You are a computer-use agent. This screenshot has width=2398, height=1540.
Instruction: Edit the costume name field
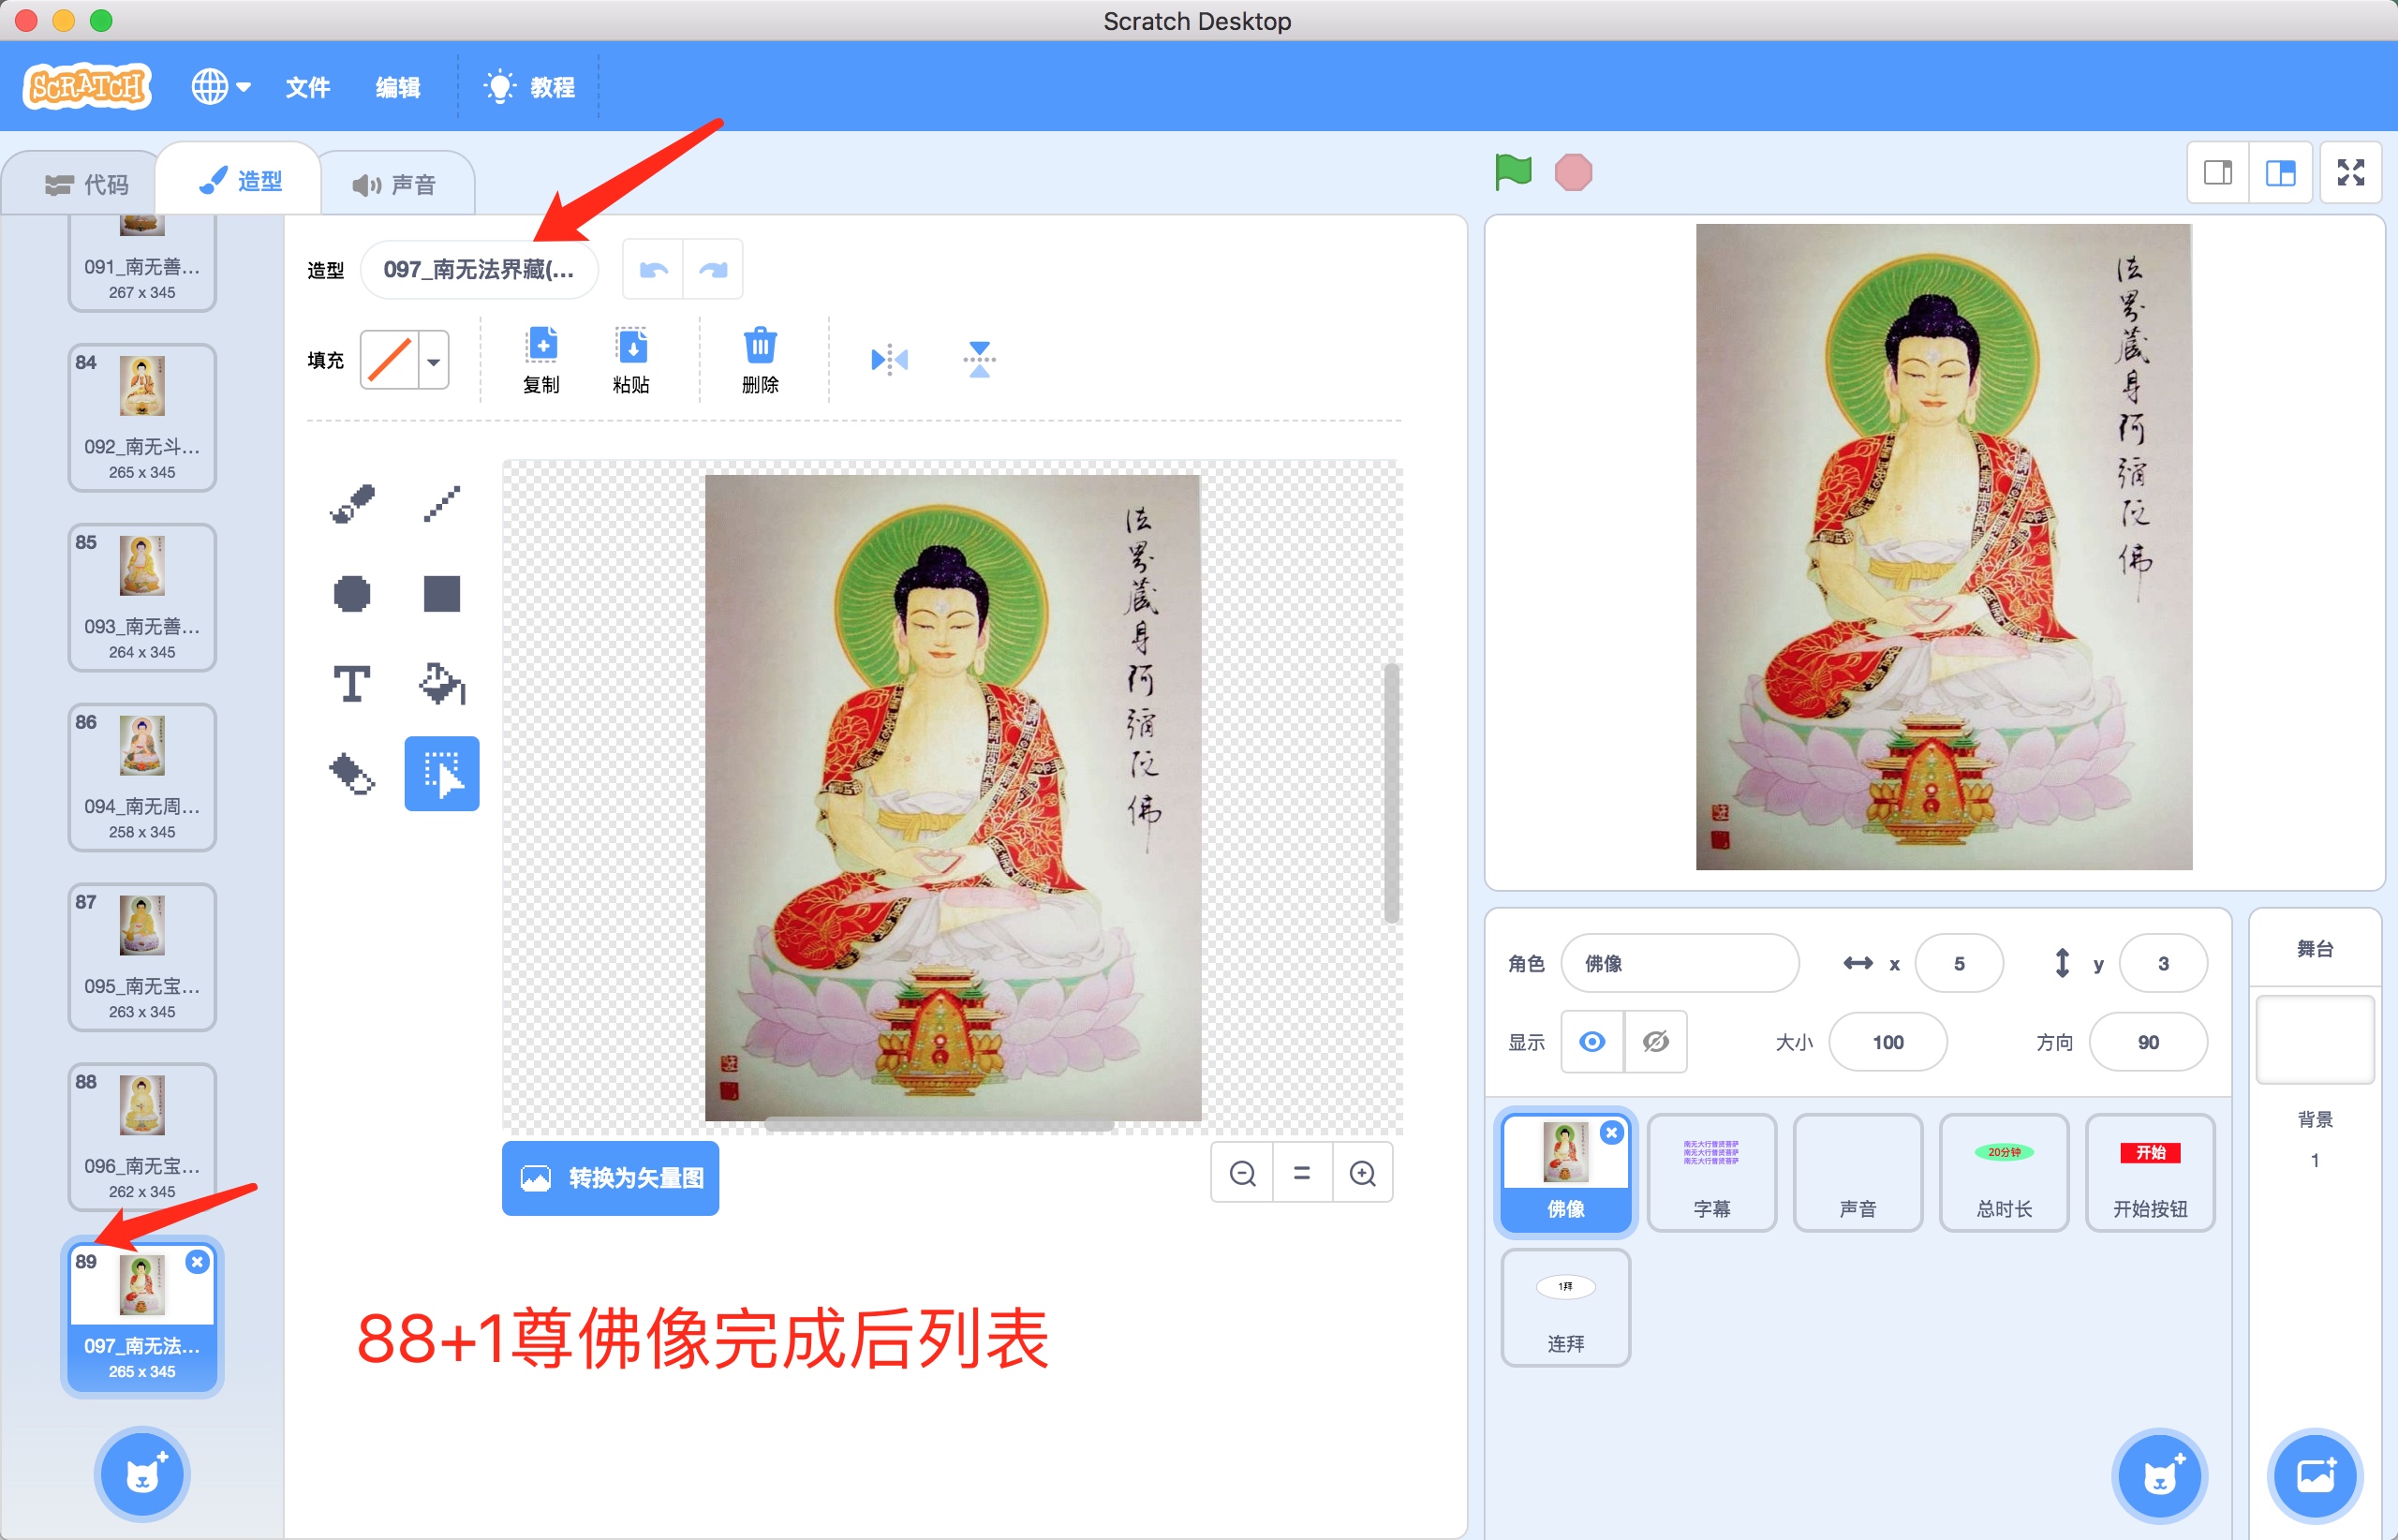pyautogui.click(x=479, y=270)
